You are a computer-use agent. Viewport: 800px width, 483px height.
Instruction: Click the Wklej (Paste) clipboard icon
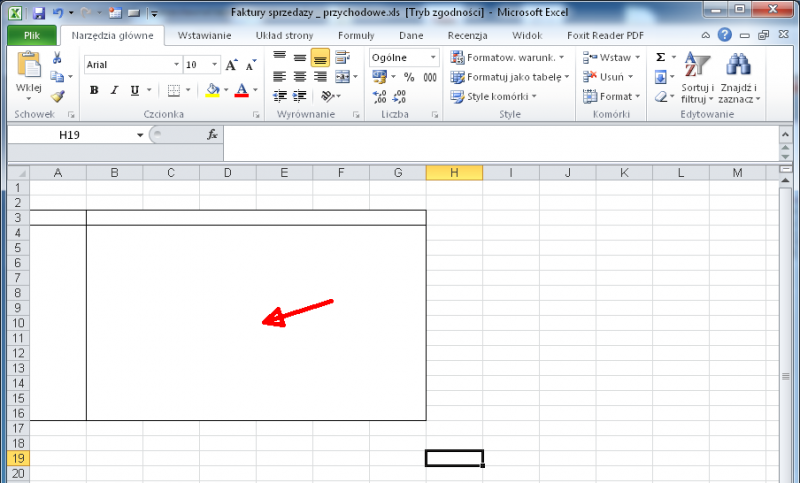29,66
